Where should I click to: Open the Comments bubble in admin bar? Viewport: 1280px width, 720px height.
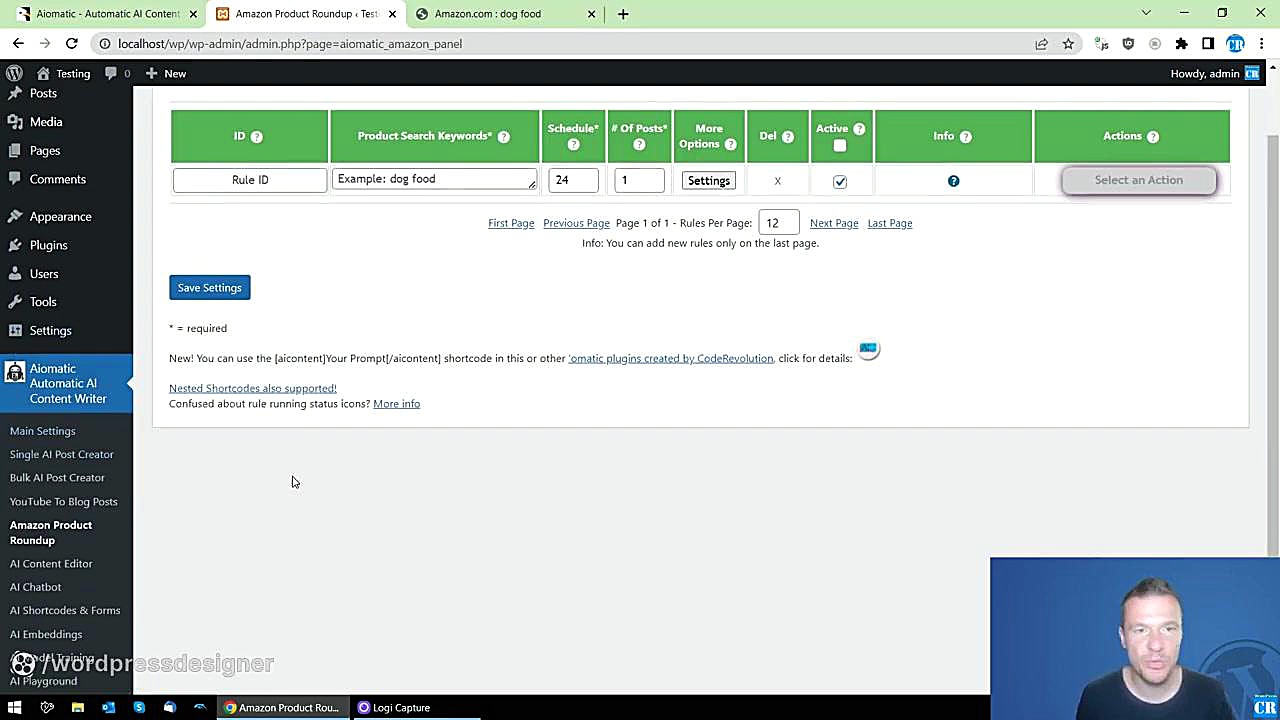[117, 73]
